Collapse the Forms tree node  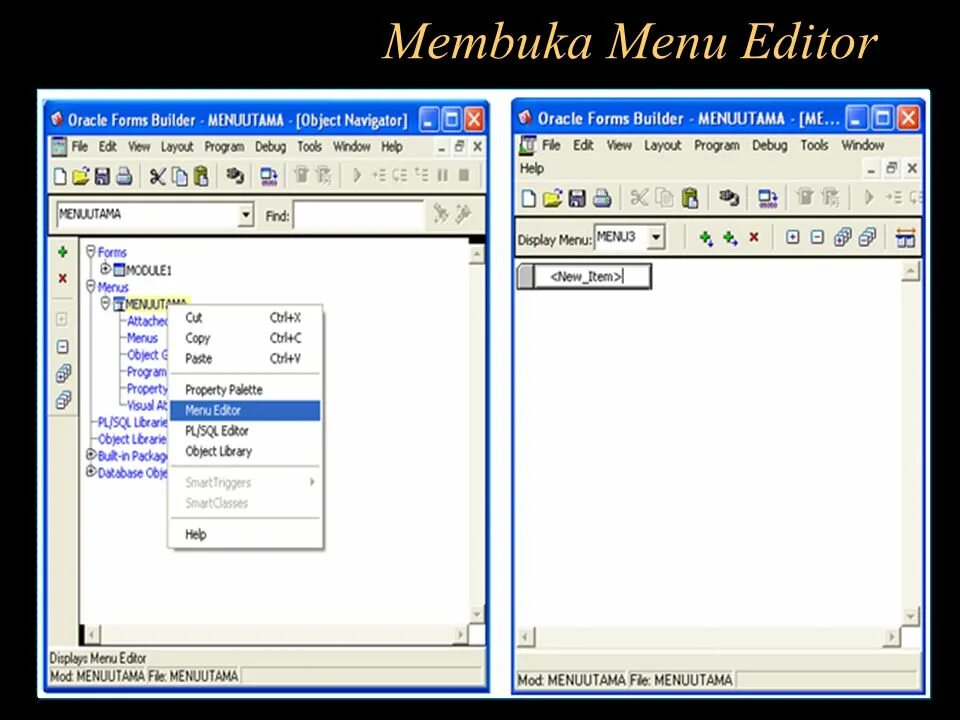91,251
